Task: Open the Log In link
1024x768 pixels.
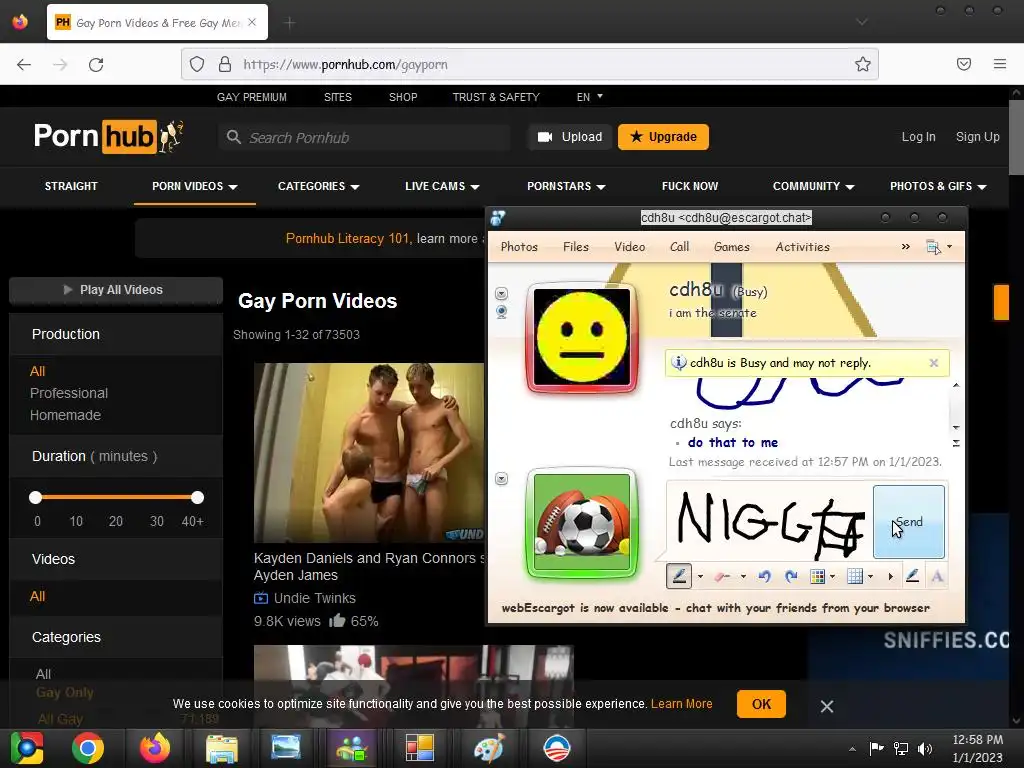Action: (919, 137)
